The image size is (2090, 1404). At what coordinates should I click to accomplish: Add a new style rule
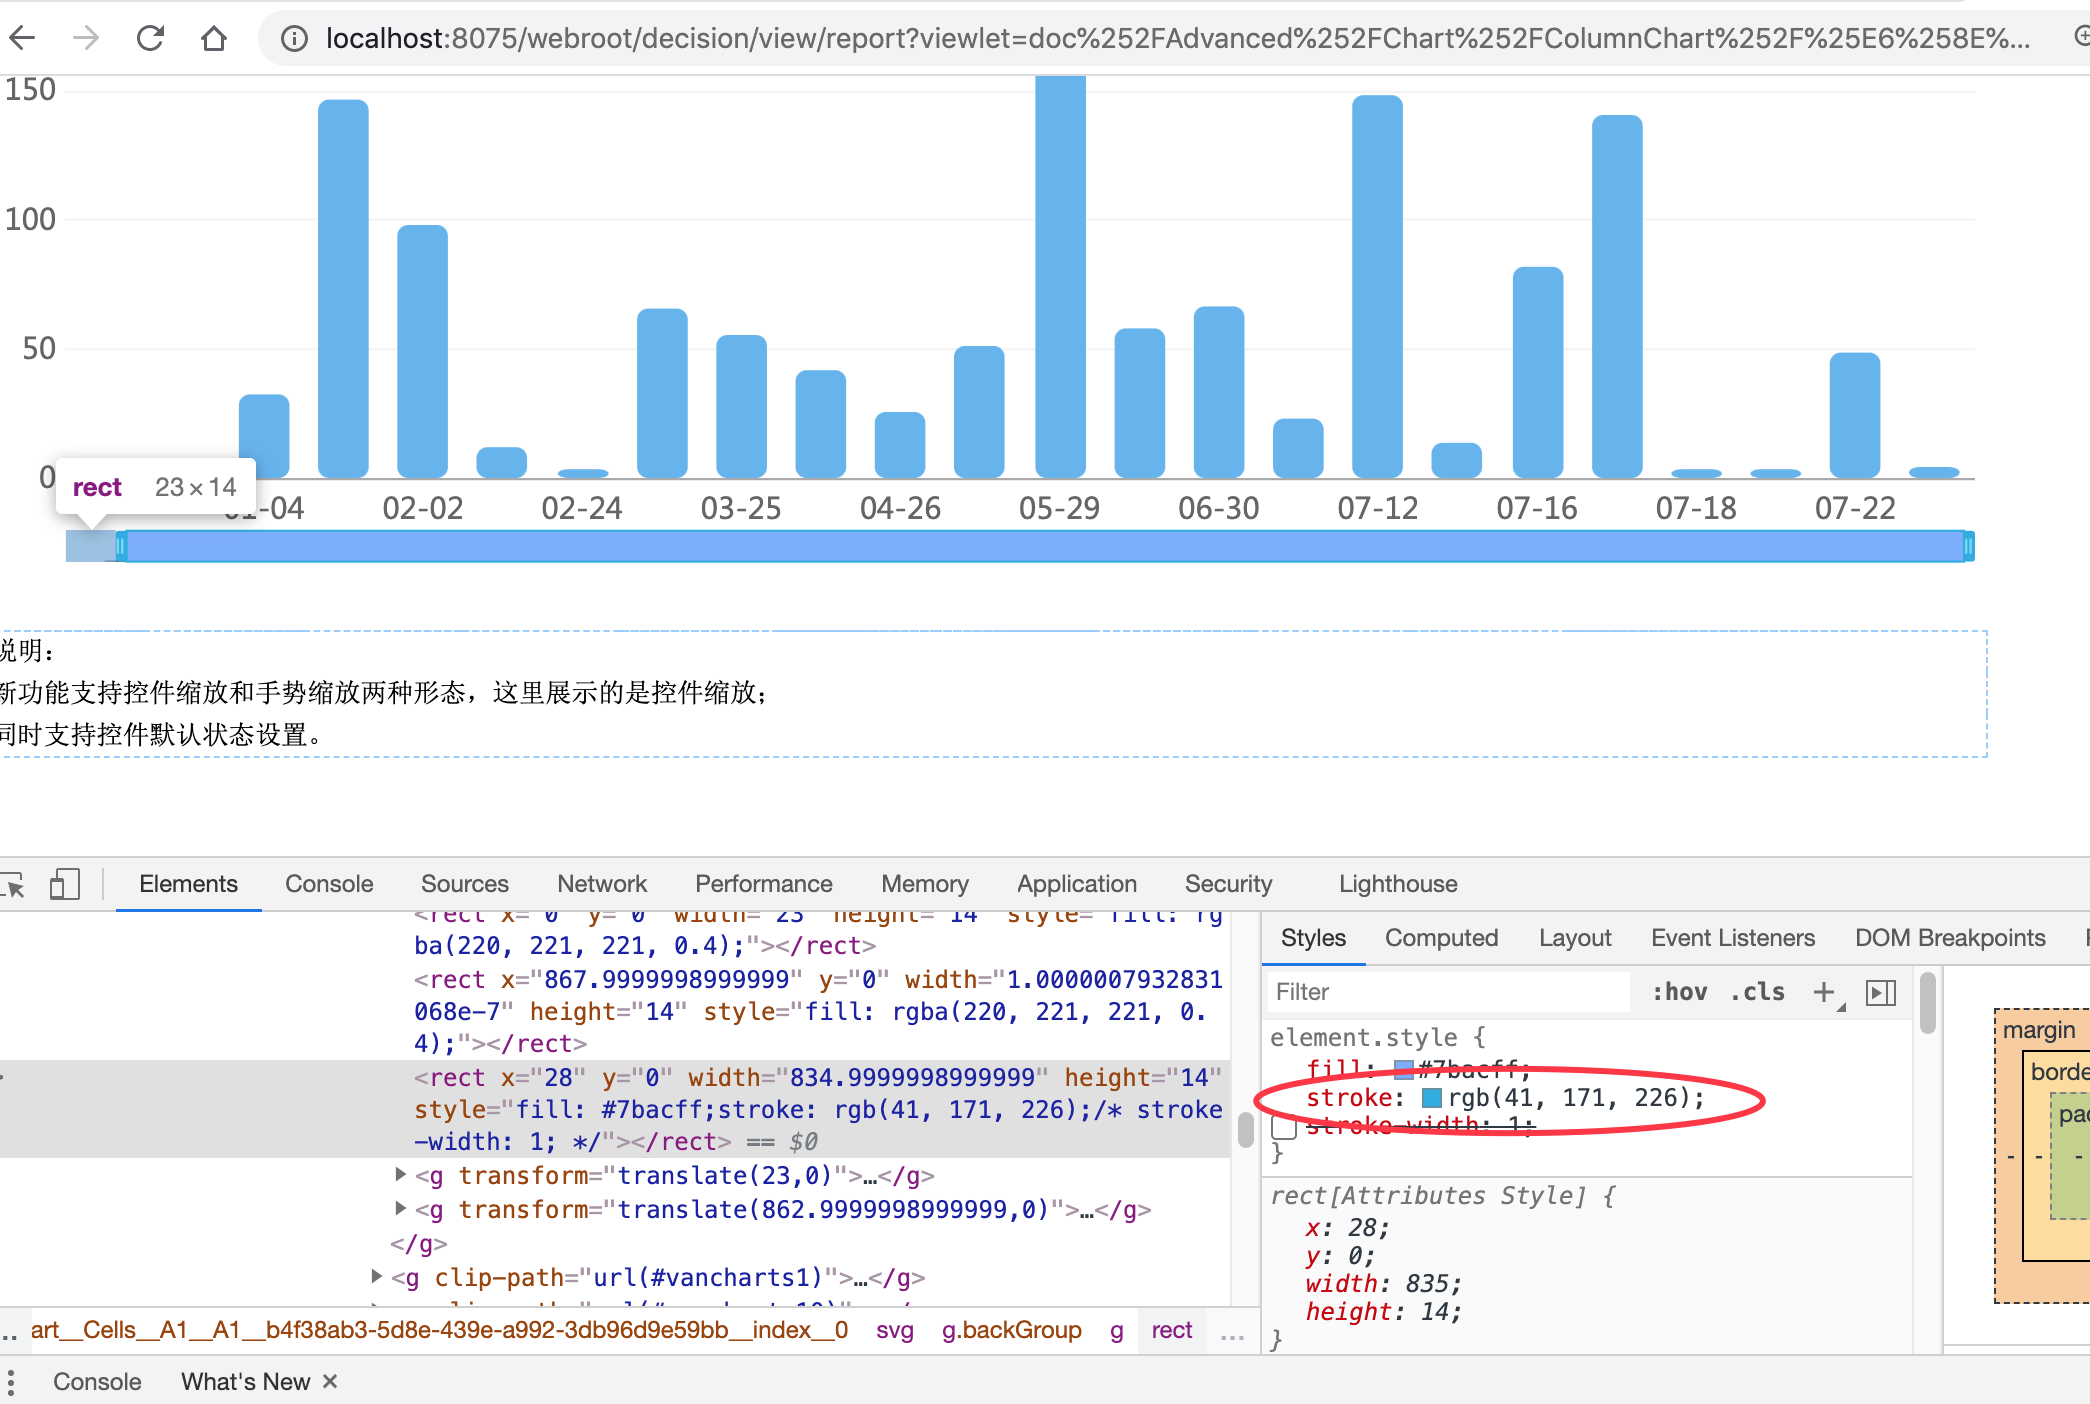pyautogui.click(x=1824, y=992)
